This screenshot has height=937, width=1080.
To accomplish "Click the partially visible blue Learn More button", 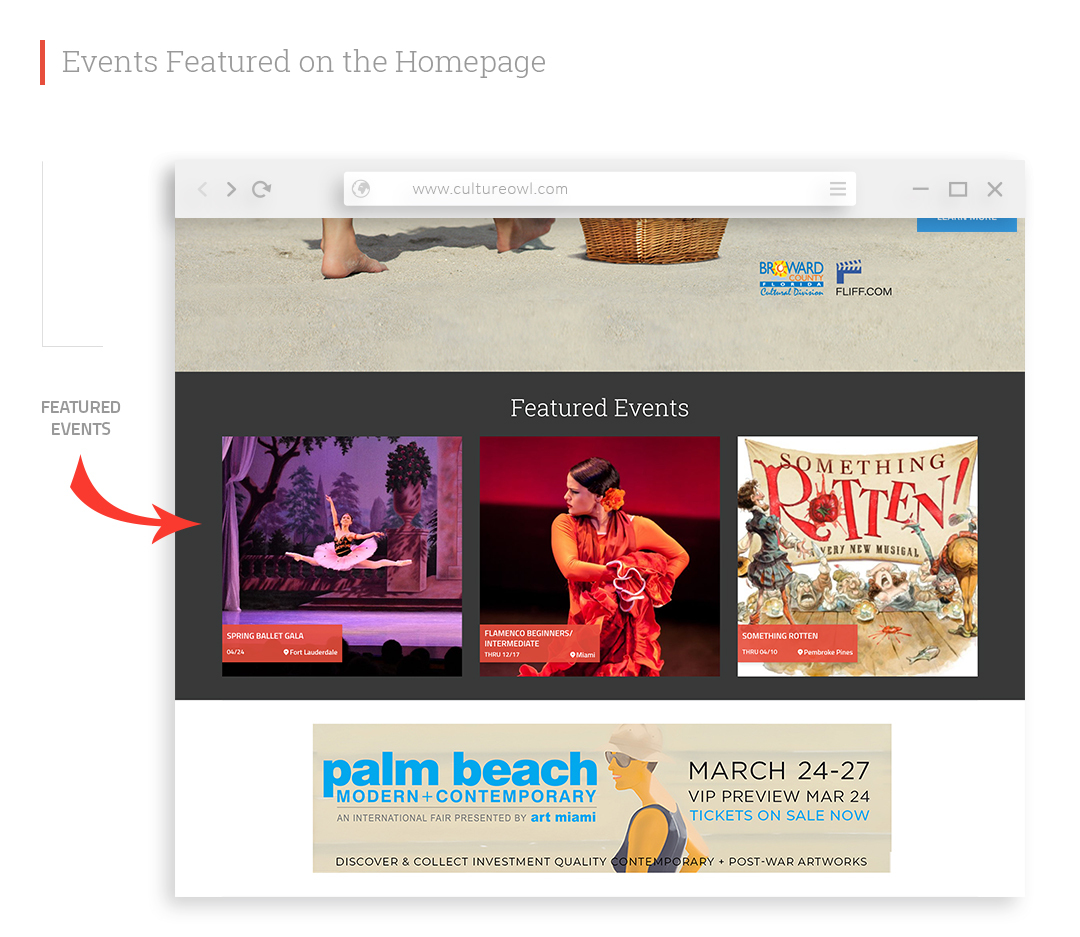I will coord(966,223).
